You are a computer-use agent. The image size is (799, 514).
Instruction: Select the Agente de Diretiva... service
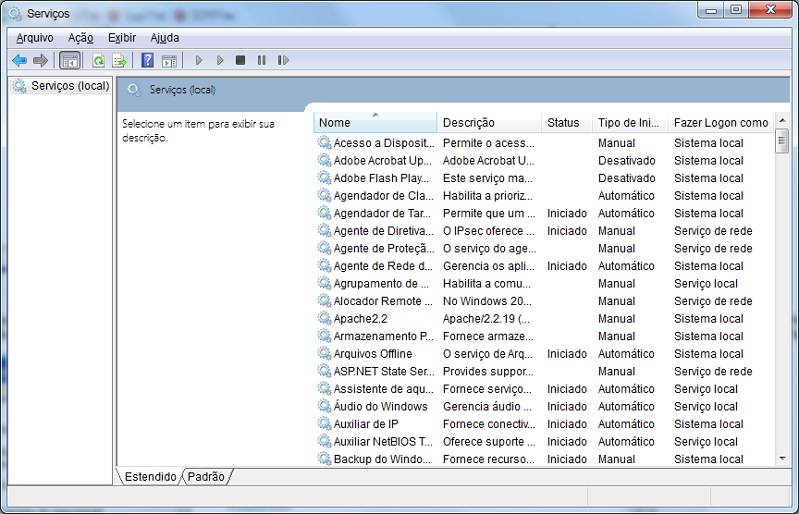click(x=543, y=231)
